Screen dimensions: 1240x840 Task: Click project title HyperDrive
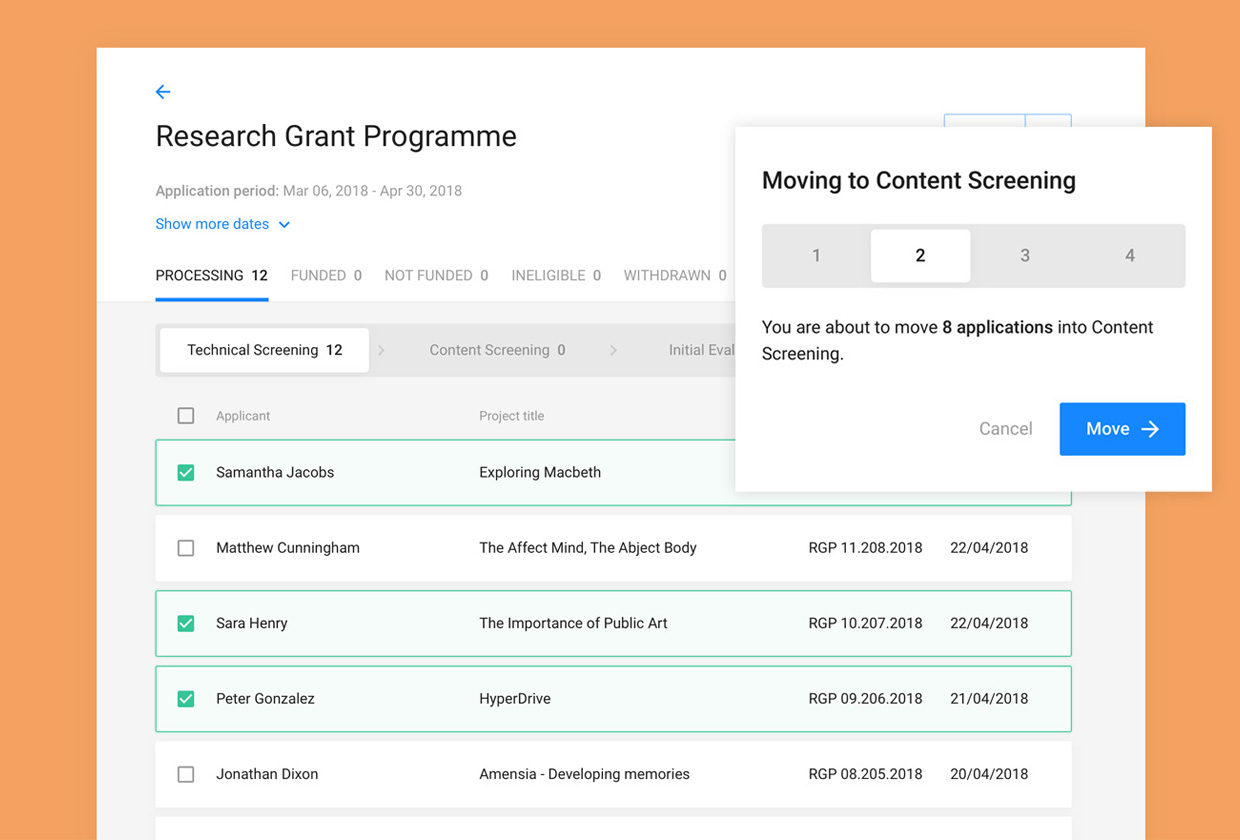tap(515, 699)
